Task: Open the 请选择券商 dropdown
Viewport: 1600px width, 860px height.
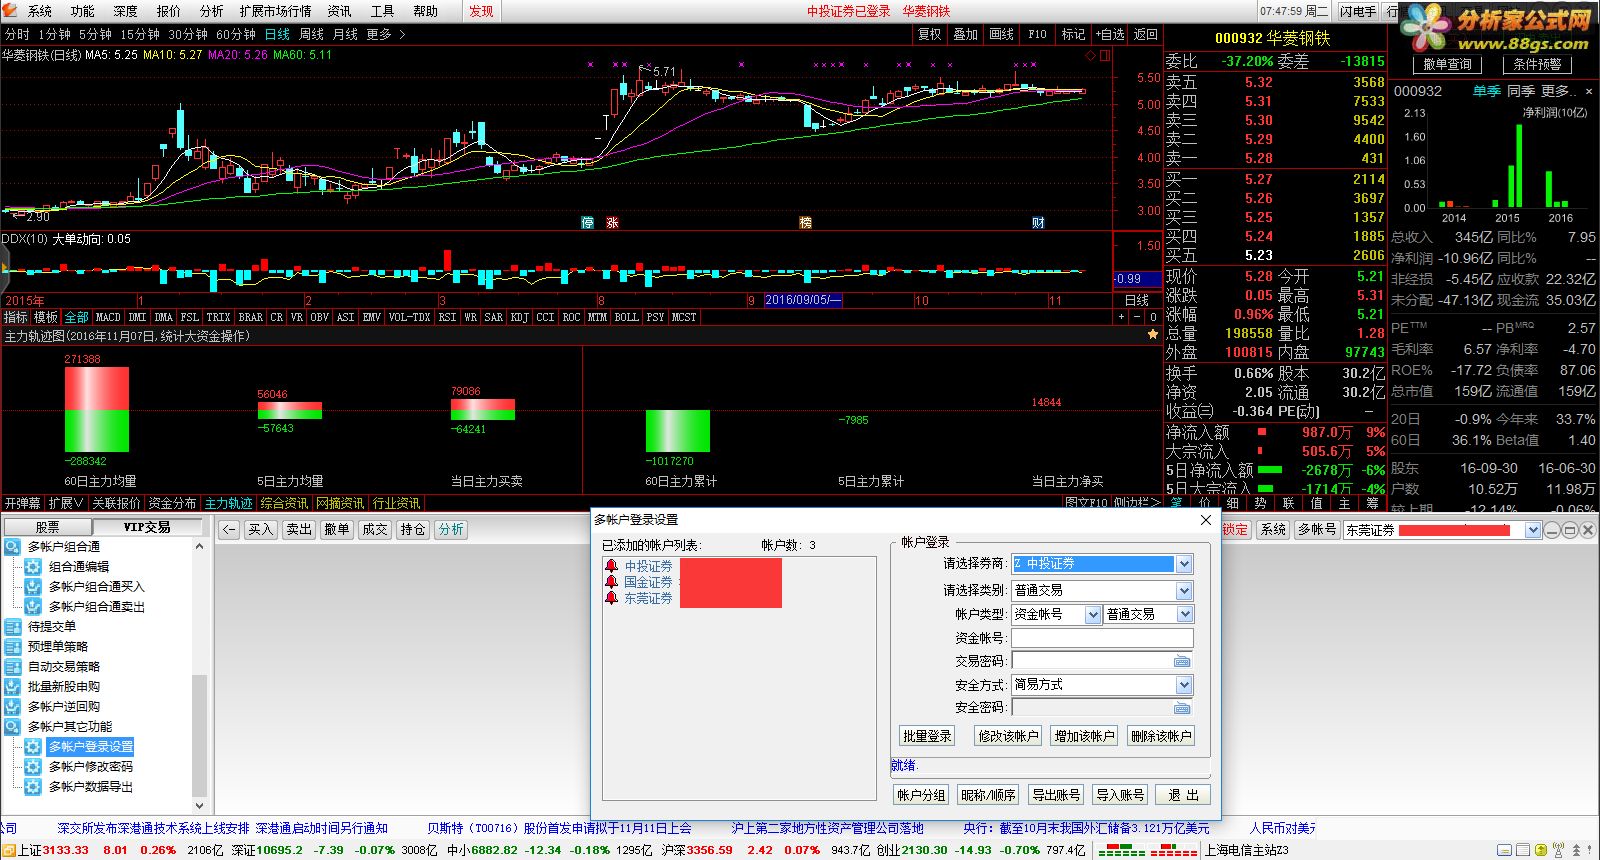Action: 1184,564
